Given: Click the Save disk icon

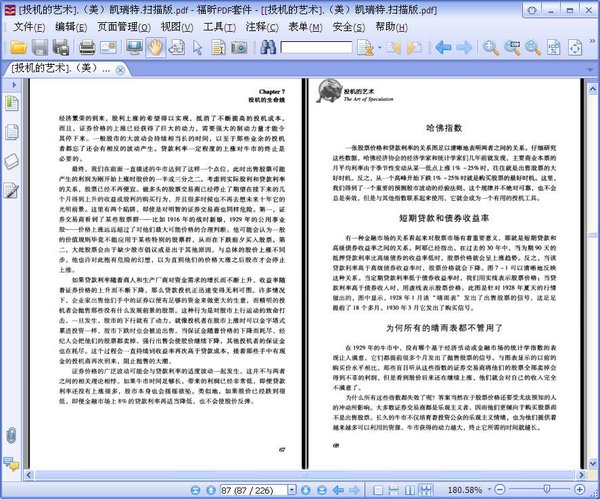Looking at the screenshot, I should [39, 47].
